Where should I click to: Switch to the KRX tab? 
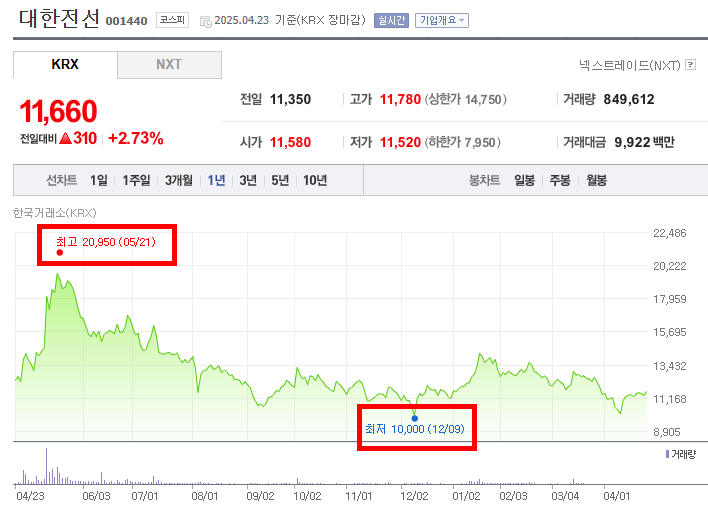pyautogui.click(x=65, y=65)
